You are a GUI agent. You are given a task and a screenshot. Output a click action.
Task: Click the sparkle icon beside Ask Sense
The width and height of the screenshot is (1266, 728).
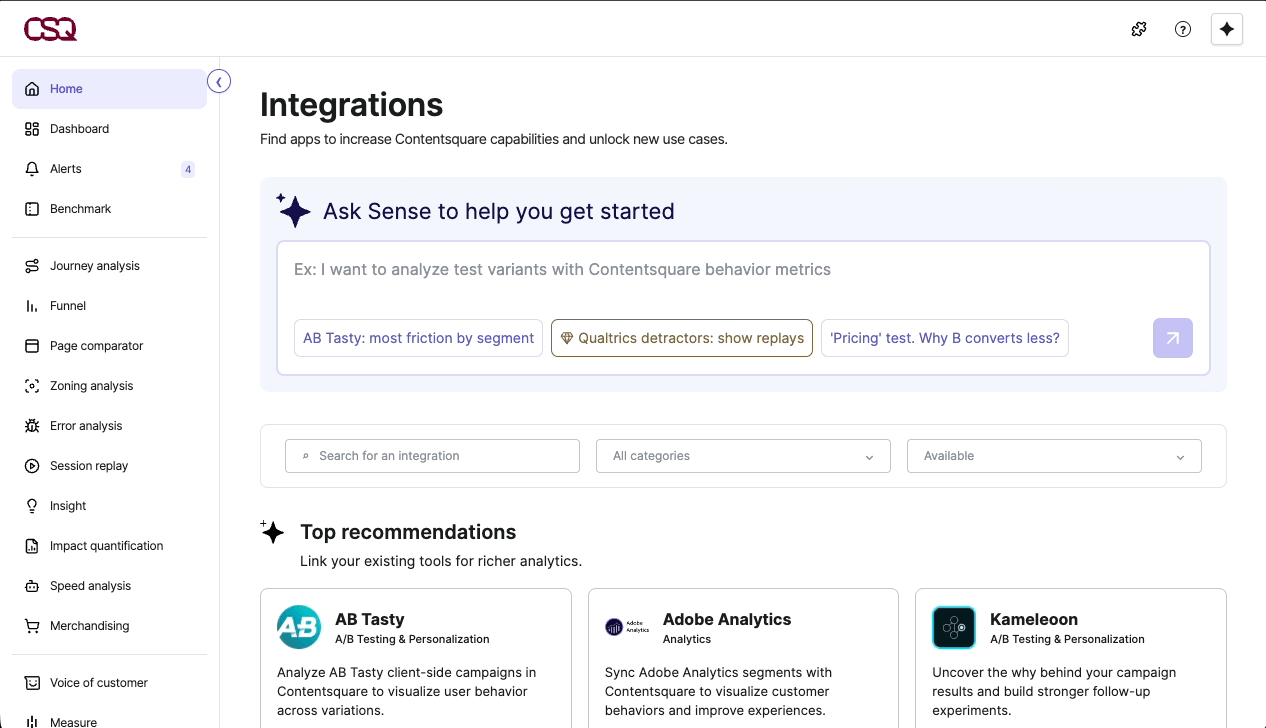point(293,210)
